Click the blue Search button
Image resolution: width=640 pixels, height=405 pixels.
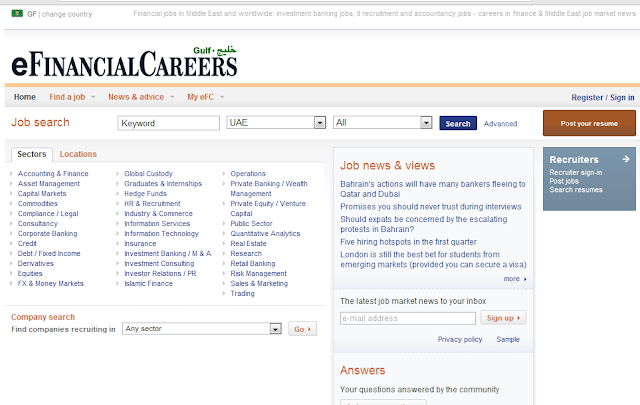[x=458, y=123]
